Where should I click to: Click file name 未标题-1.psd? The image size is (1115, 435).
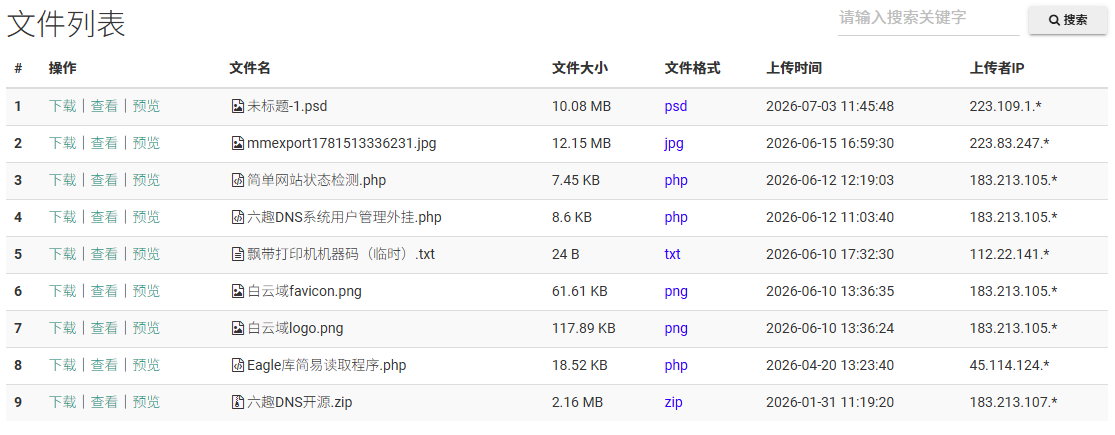pos(287,107)
